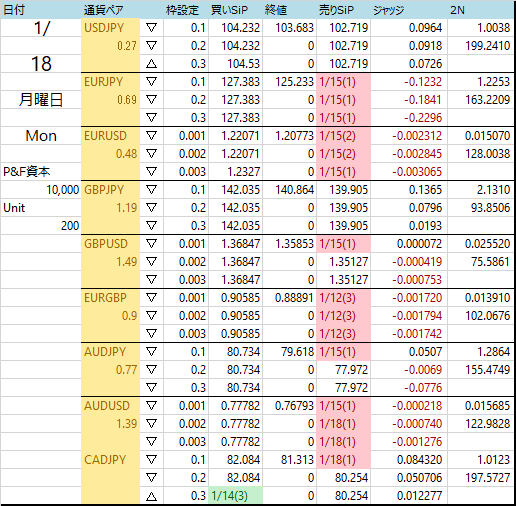The image size is (516, 506).
Task: Click the down triangle in the AUDJPY 0.1 row
Action: (x=151, y=352)
